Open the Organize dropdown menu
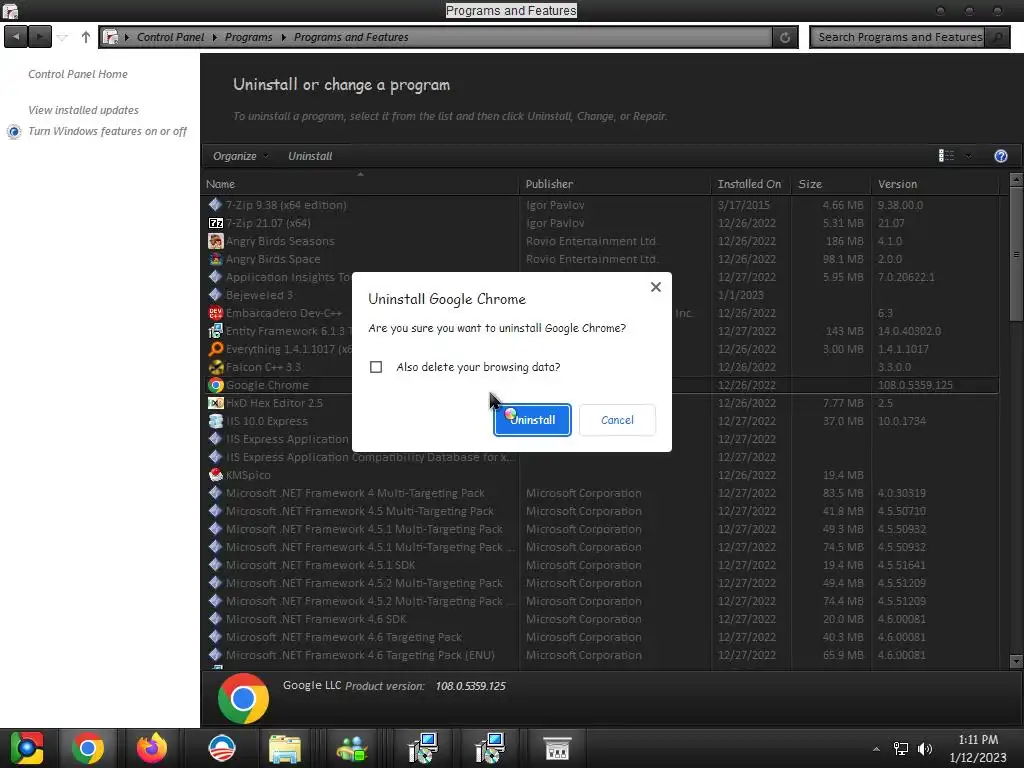This screenshot has width=1024, height=768. click(240, 156)
